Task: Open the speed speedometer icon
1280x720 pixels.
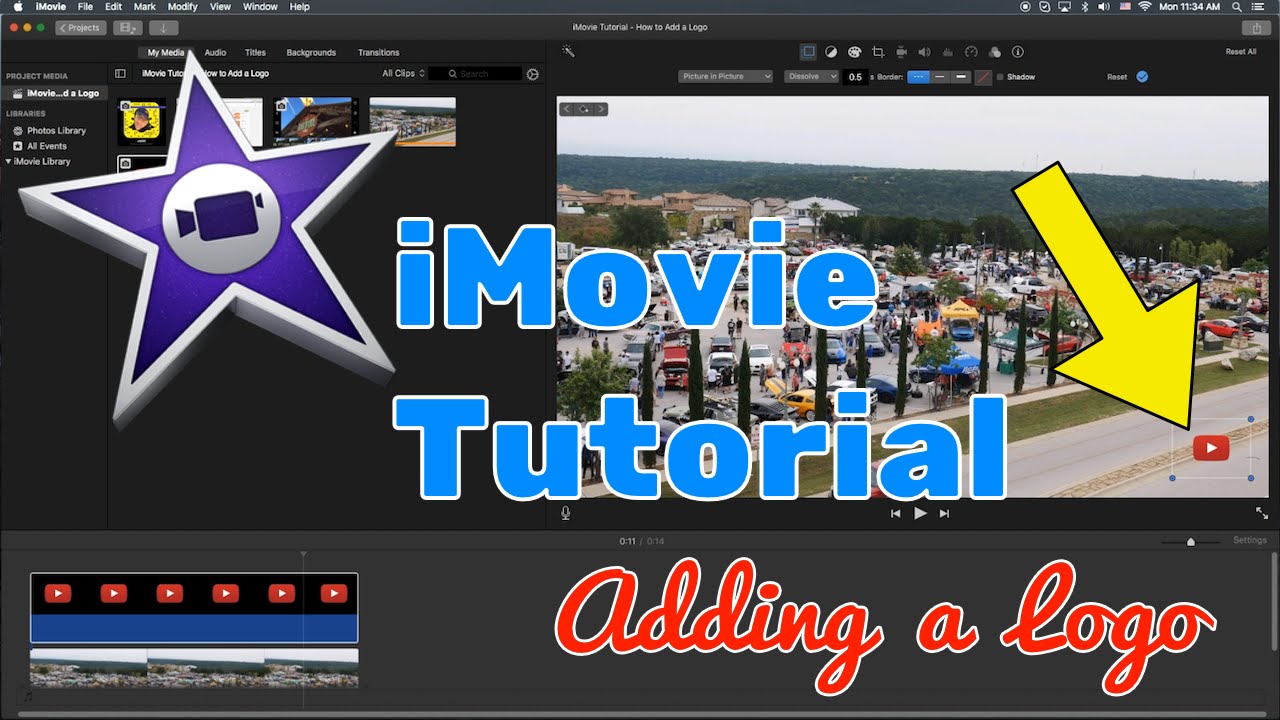Action: click(x=971, y=52)
